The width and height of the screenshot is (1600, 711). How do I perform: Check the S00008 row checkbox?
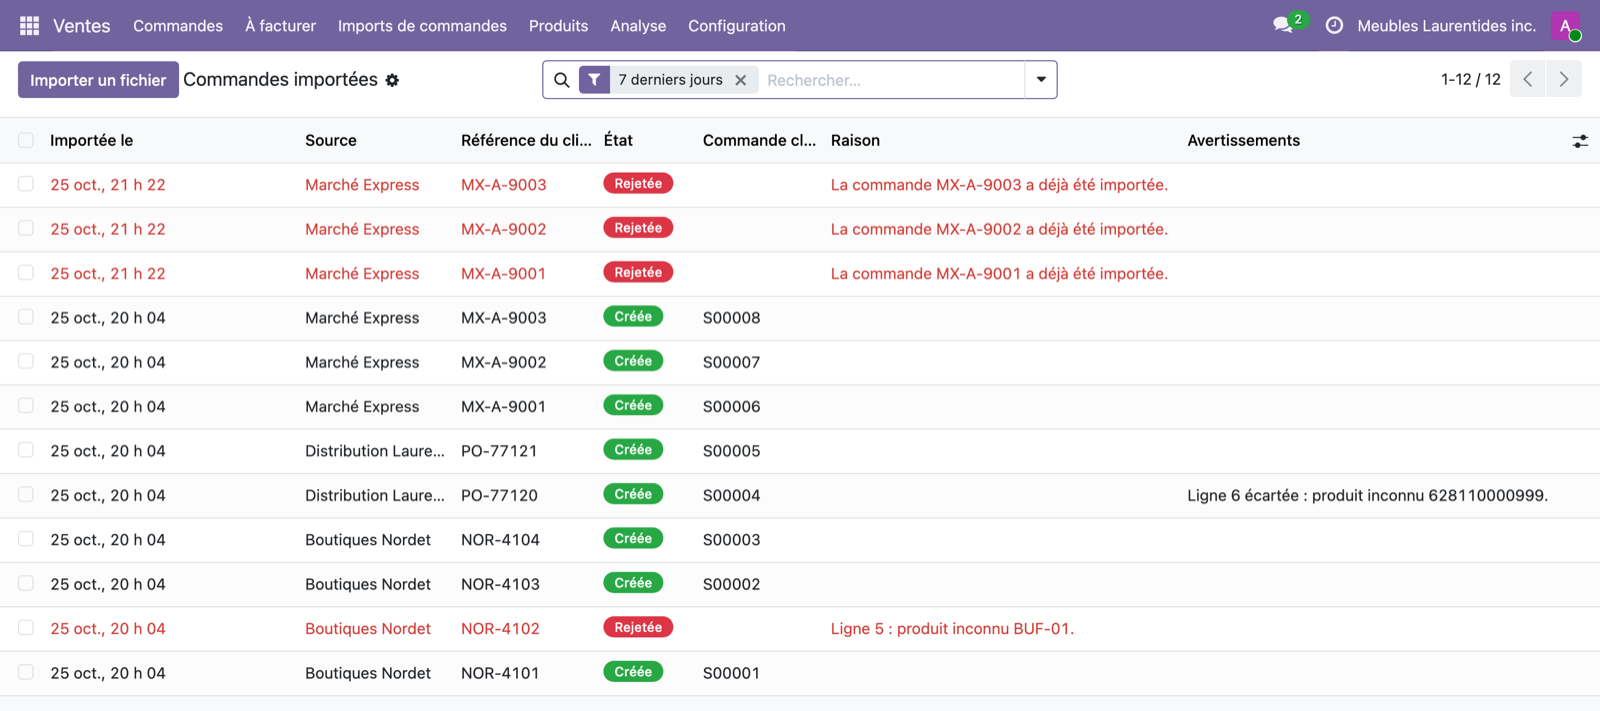point(26,317)
